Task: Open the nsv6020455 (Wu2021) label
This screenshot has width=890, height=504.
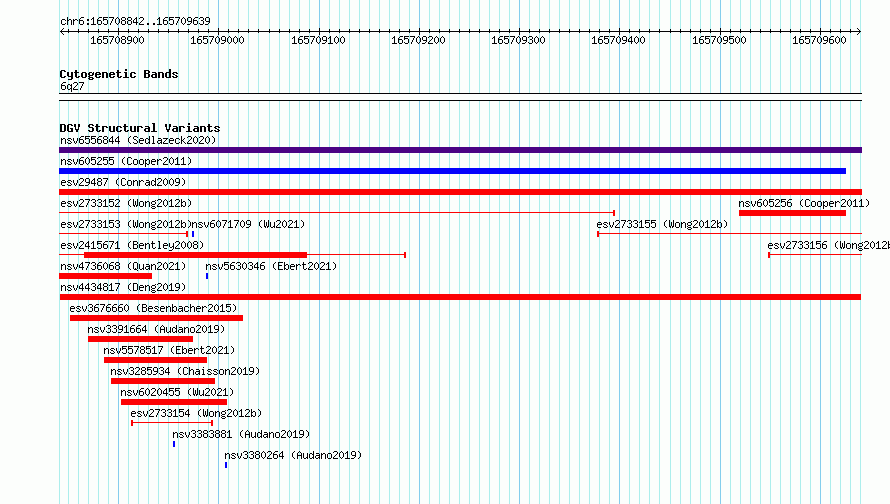Action: coord(177,392)
